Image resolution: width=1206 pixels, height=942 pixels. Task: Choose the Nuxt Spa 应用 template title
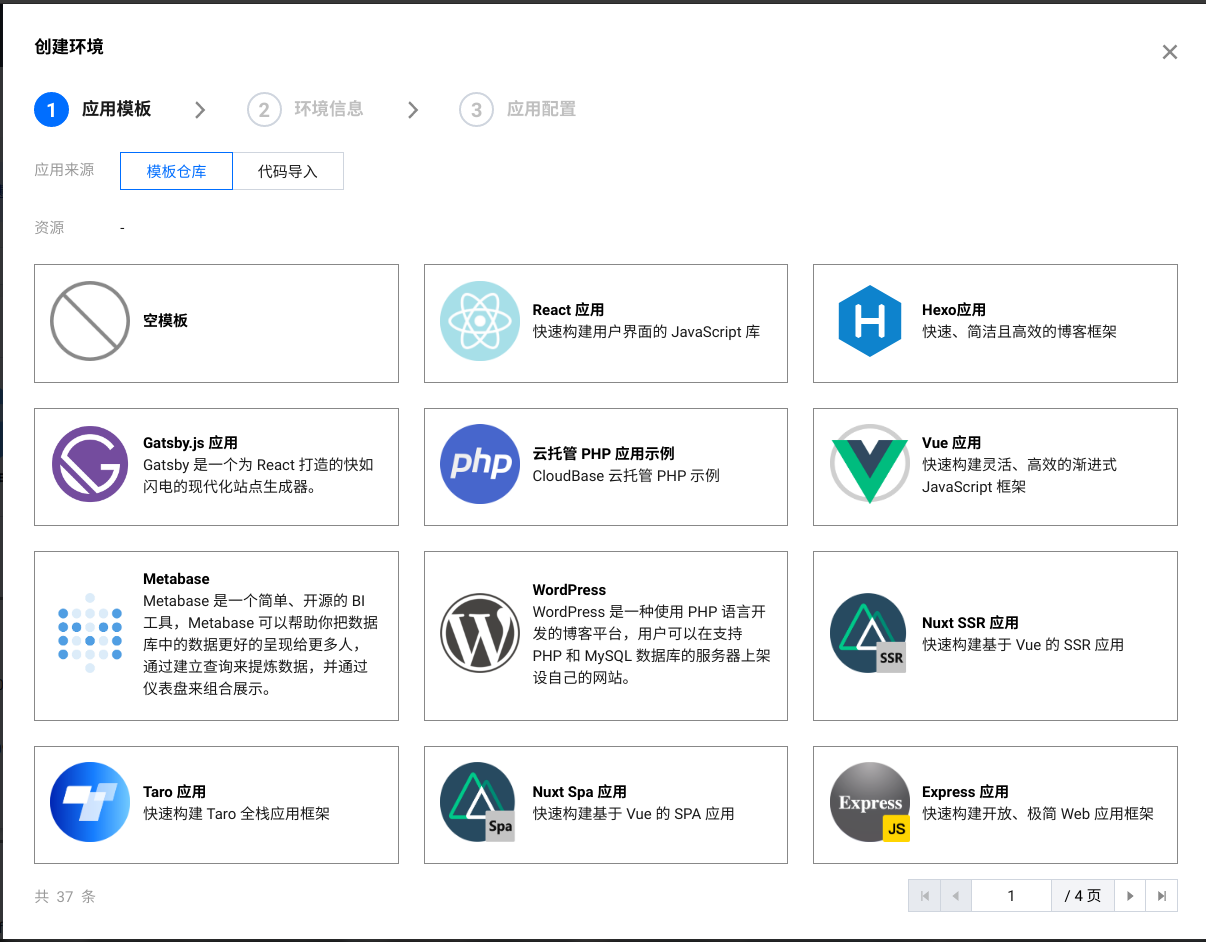pyautogui.click(x=579, y=792)
